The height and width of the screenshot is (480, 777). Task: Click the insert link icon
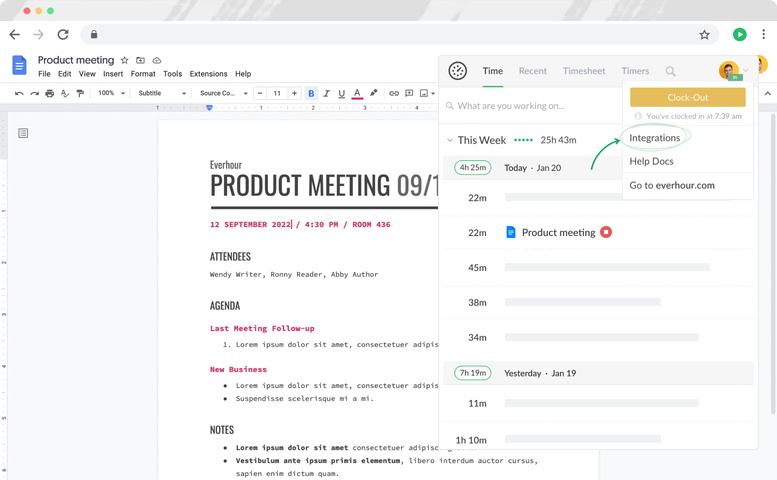(394, 93)
